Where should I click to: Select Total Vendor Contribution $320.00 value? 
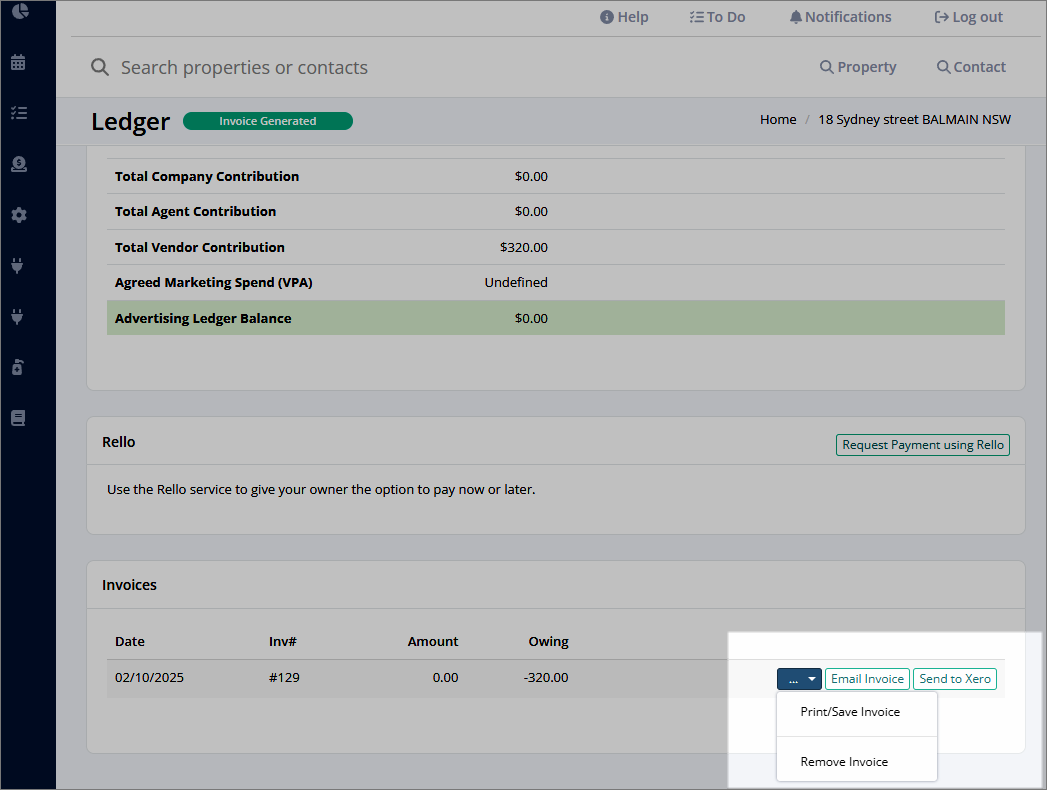524,248
